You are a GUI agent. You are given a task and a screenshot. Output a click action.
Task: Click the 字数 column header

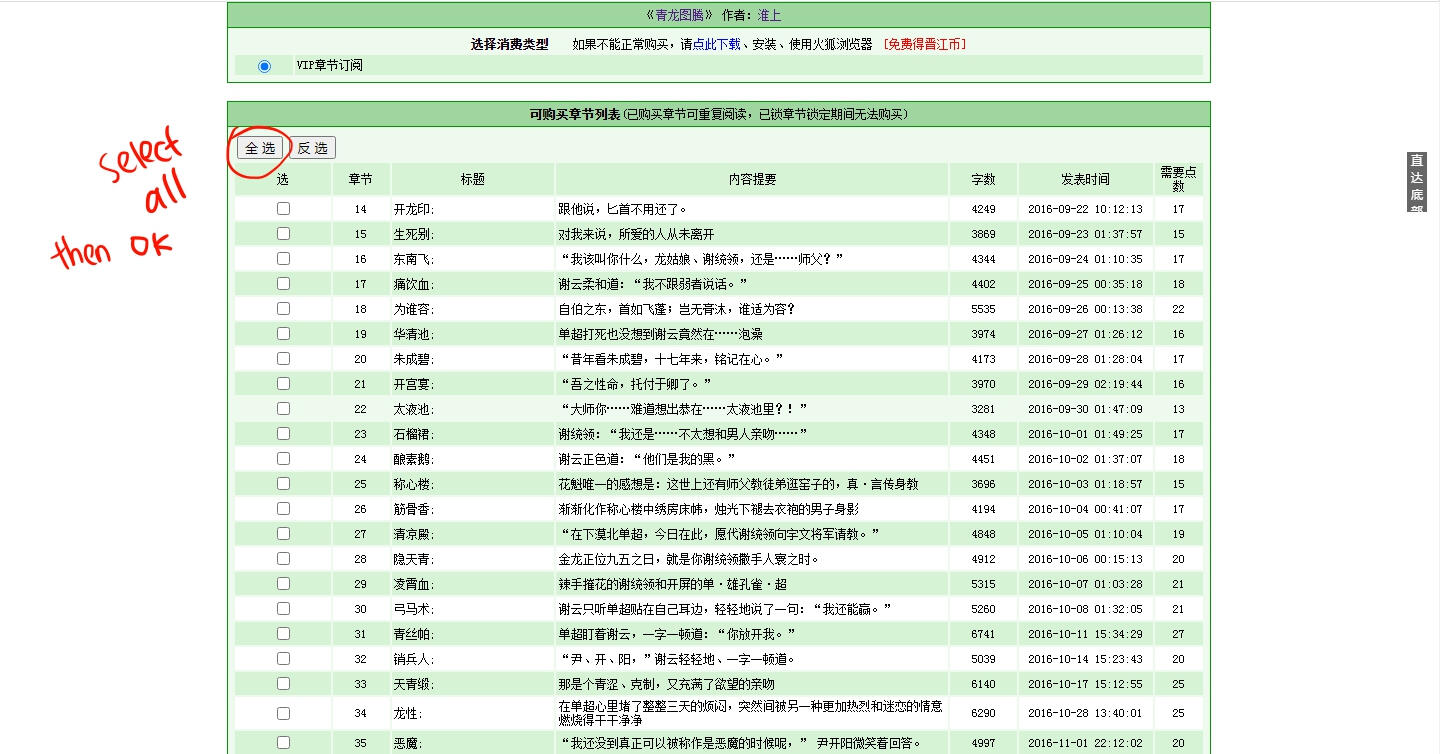pos(983,180)
